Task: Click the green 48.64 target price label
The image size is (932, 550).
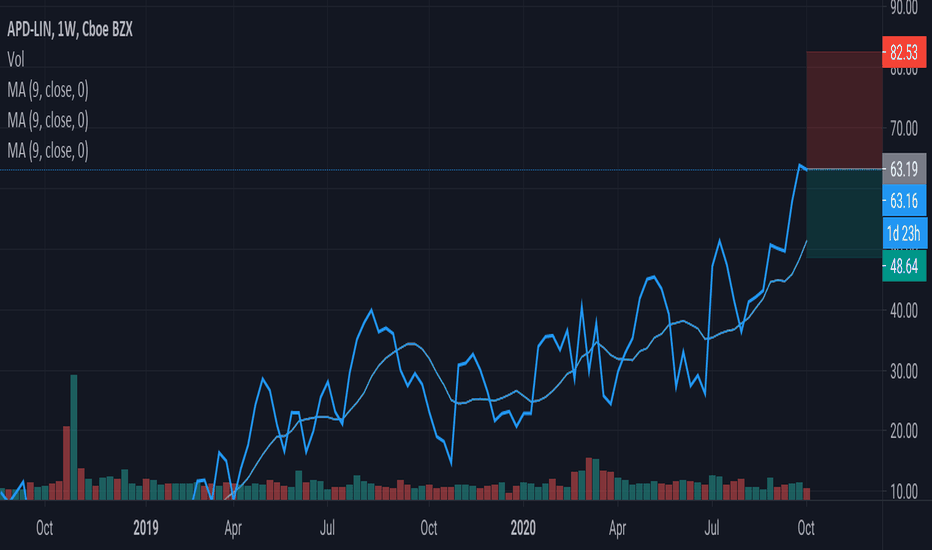Action: click(x=904, y=266)
